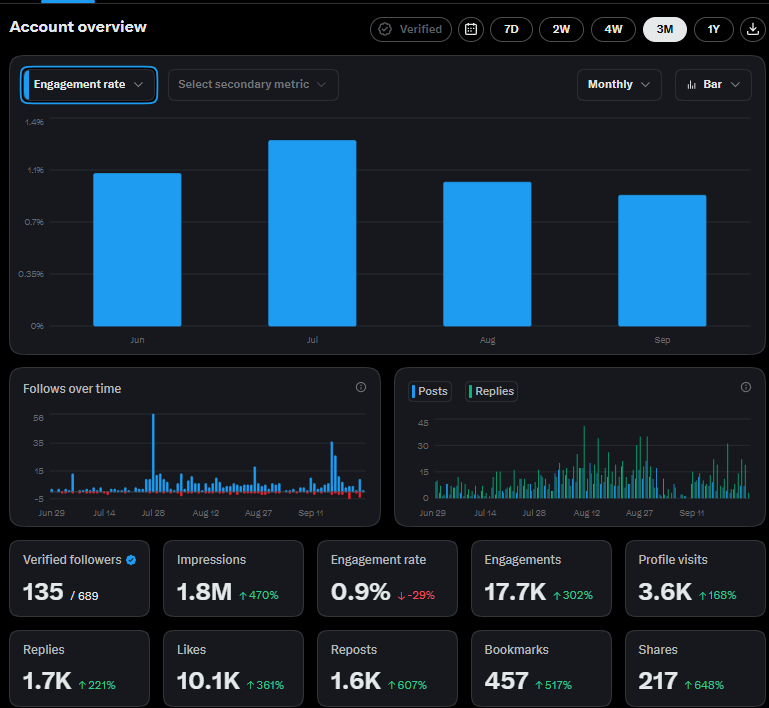This screenshot has height=708, width=769.
Task: Click the download data icon
Action: tap(753, 29)
